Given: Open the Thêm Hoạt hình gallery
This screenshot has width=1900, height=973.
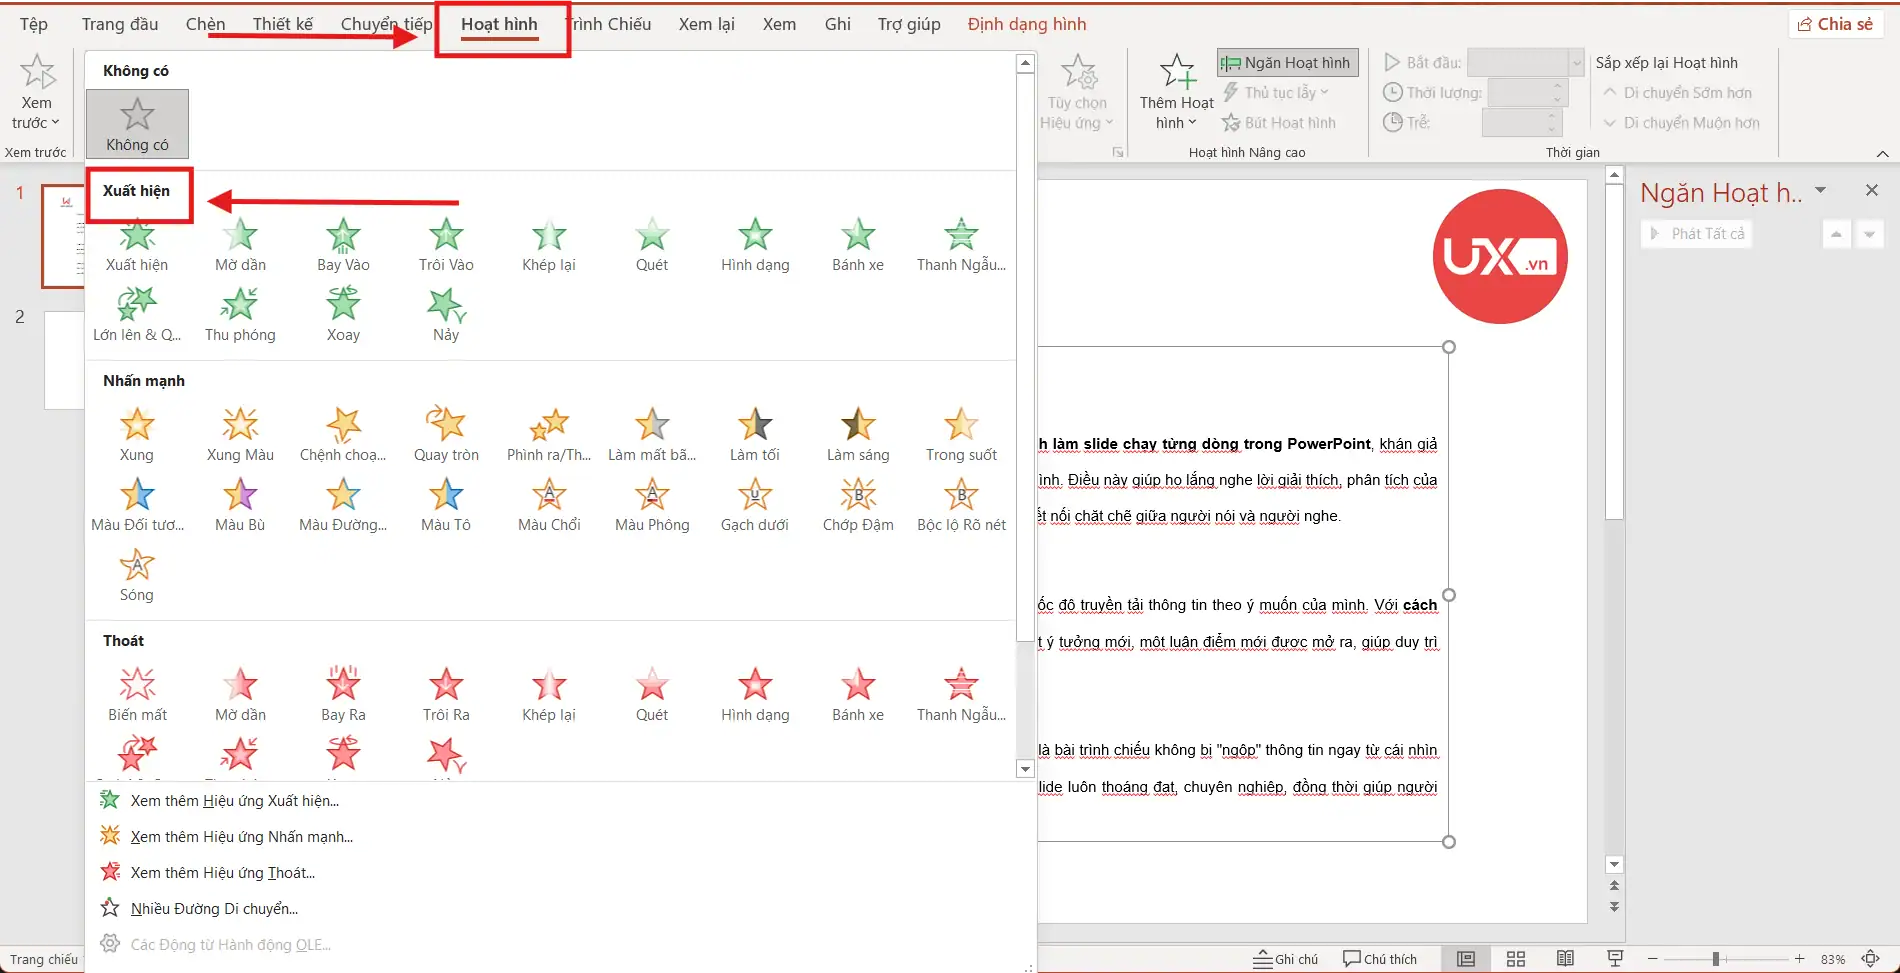Looking at the screenshot, I should click(1175, 90).
